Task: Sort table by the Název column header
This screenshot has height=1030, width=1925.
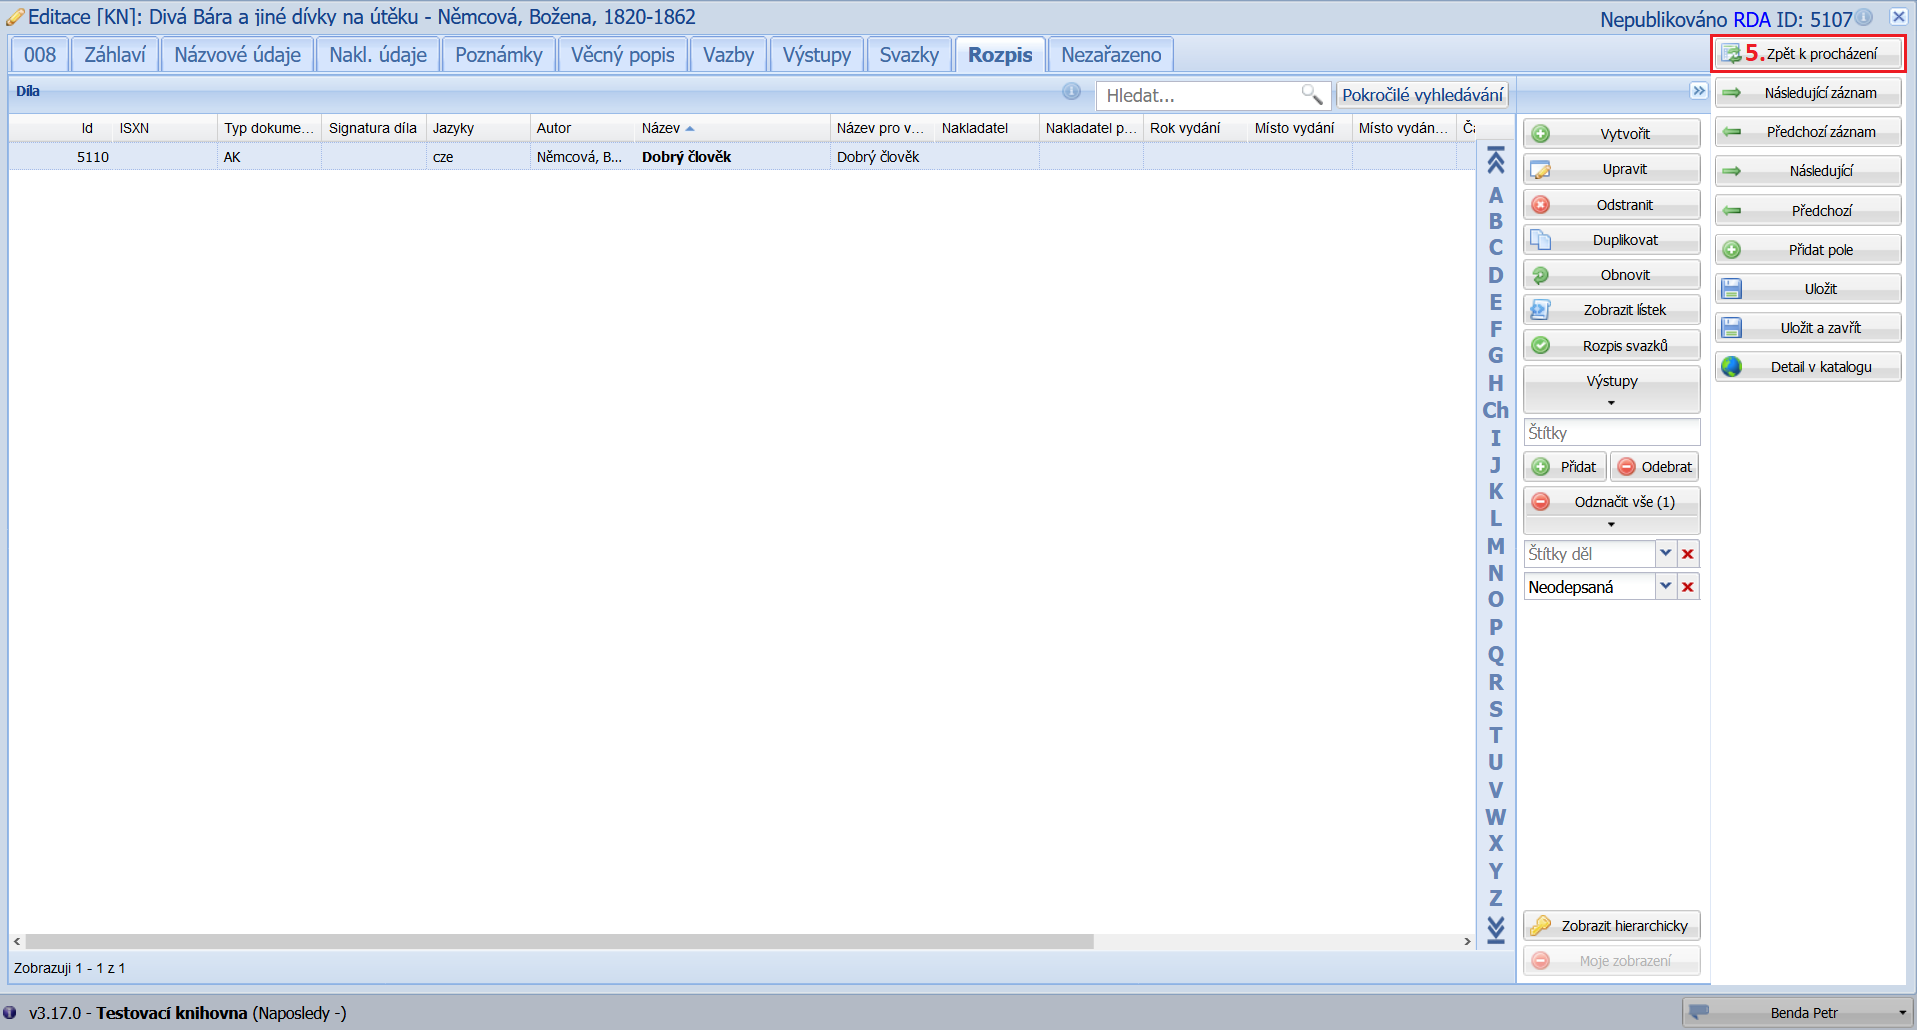Action: 661,128
